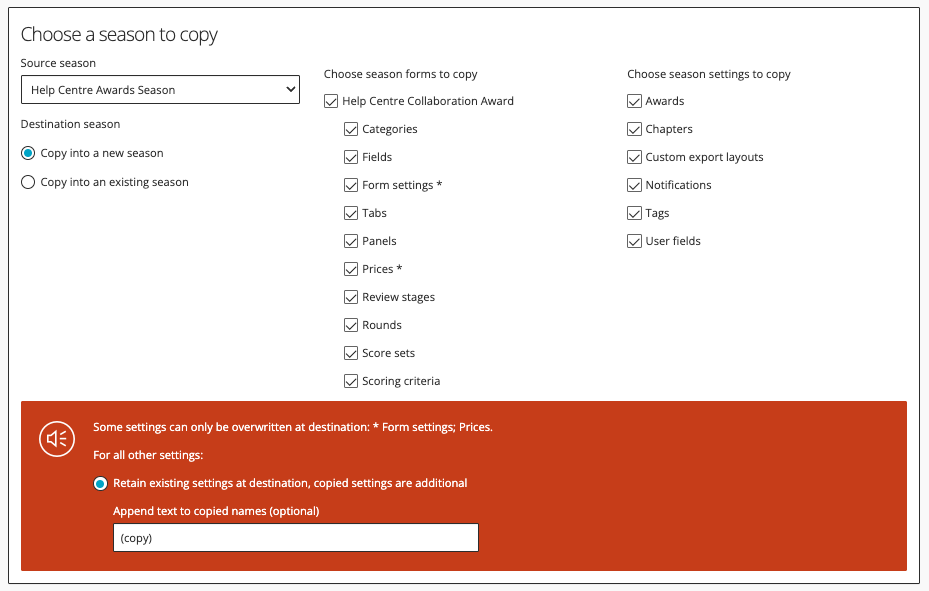Toggle Custom export layouts checkbox
Viewport: 929px width, 591px height.
pos(634,157)
